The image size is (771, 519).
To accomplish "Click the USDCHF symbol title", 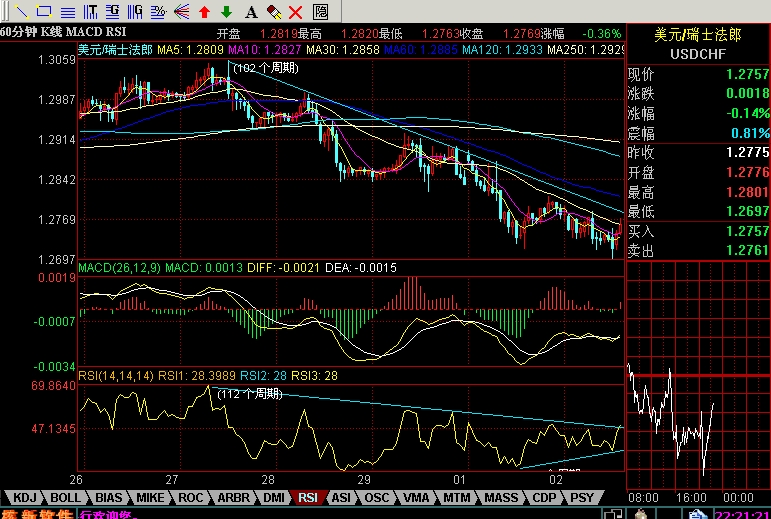I will coord(698,54).
